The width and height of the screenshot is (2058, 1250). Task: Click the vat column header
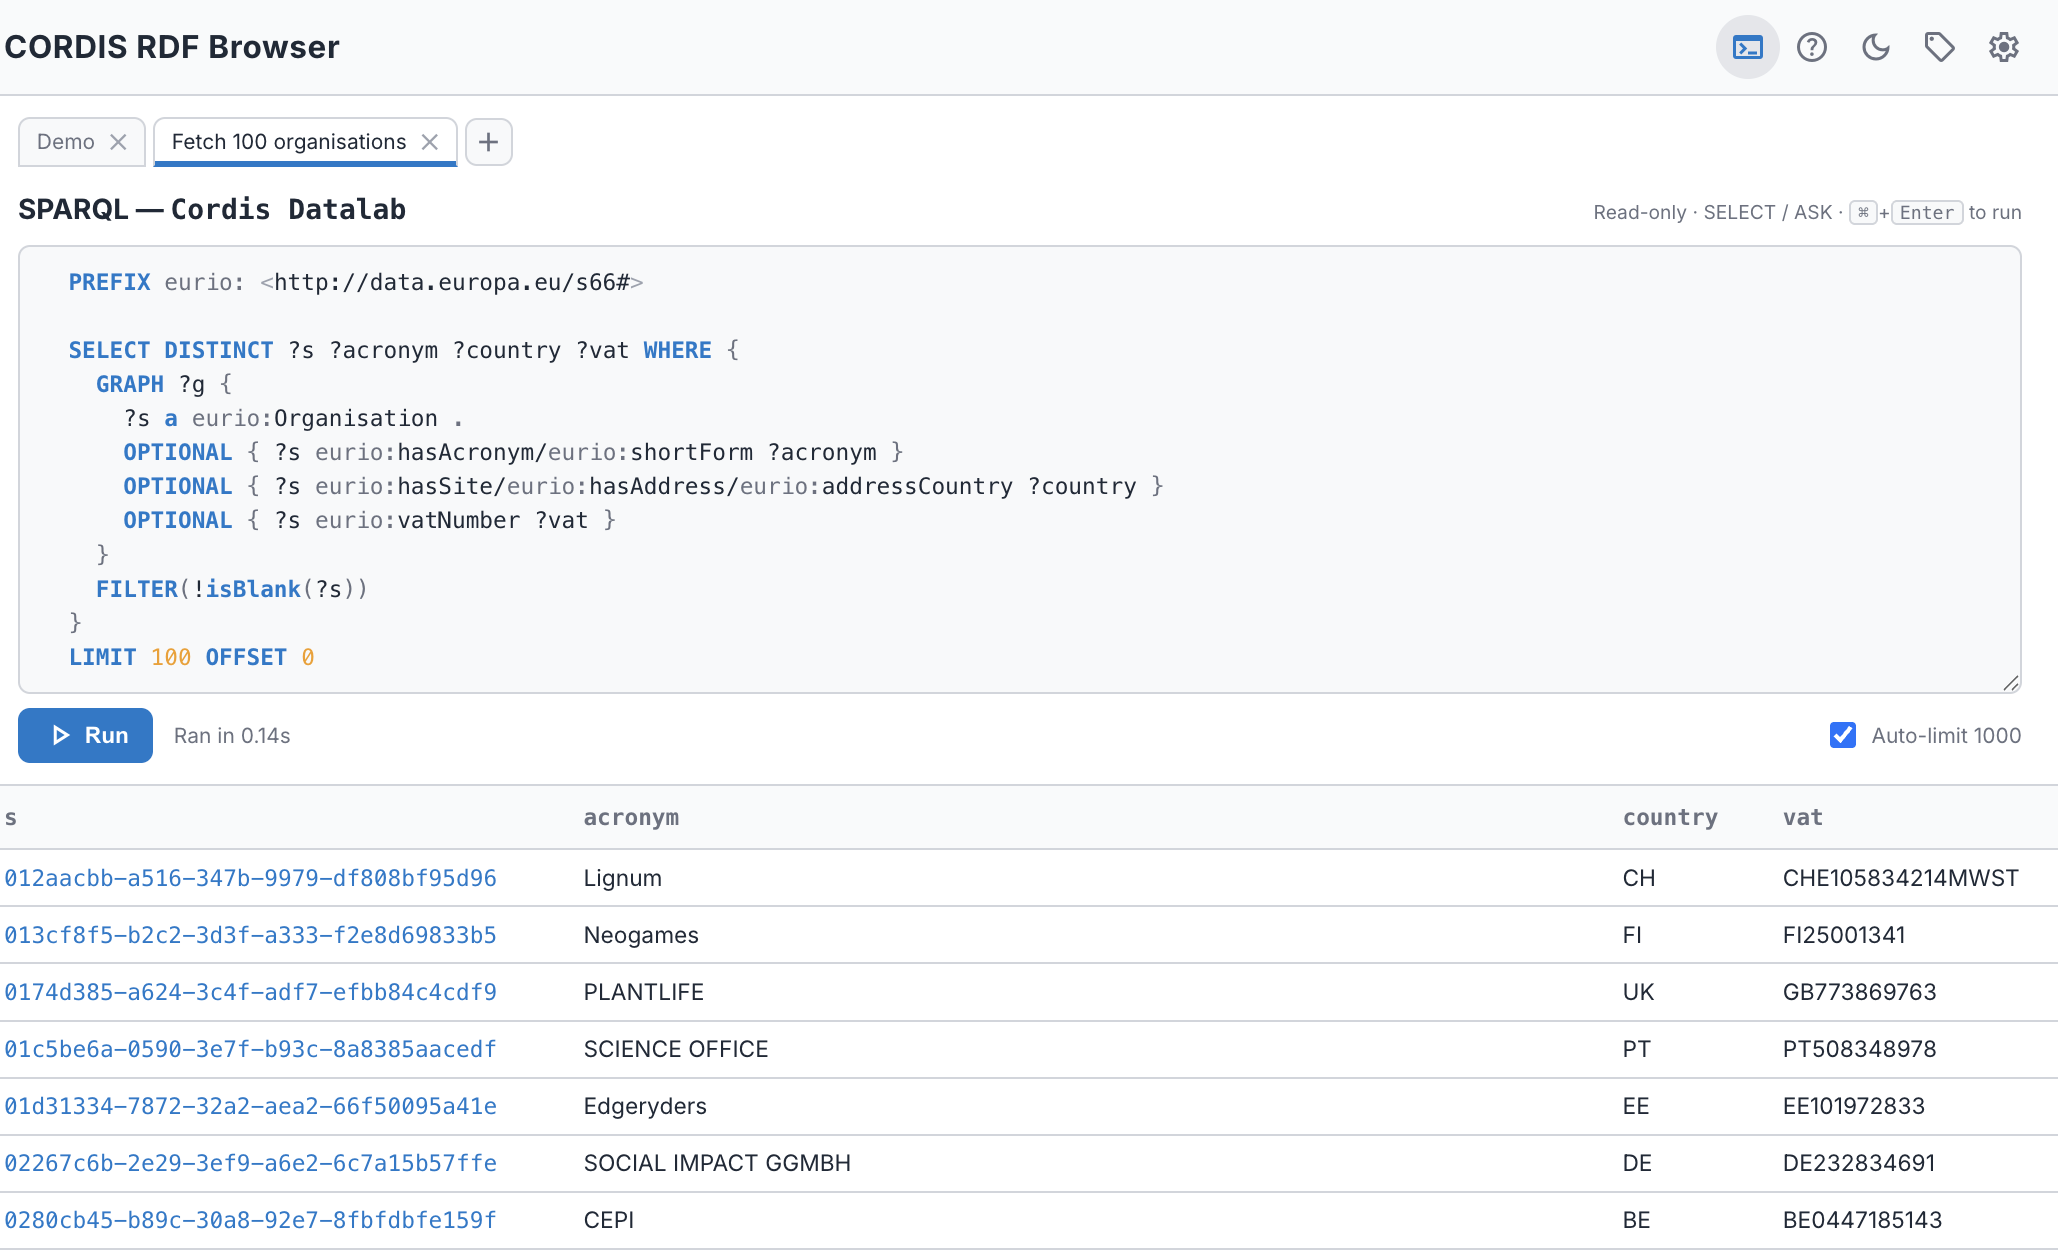(1802, 817)
